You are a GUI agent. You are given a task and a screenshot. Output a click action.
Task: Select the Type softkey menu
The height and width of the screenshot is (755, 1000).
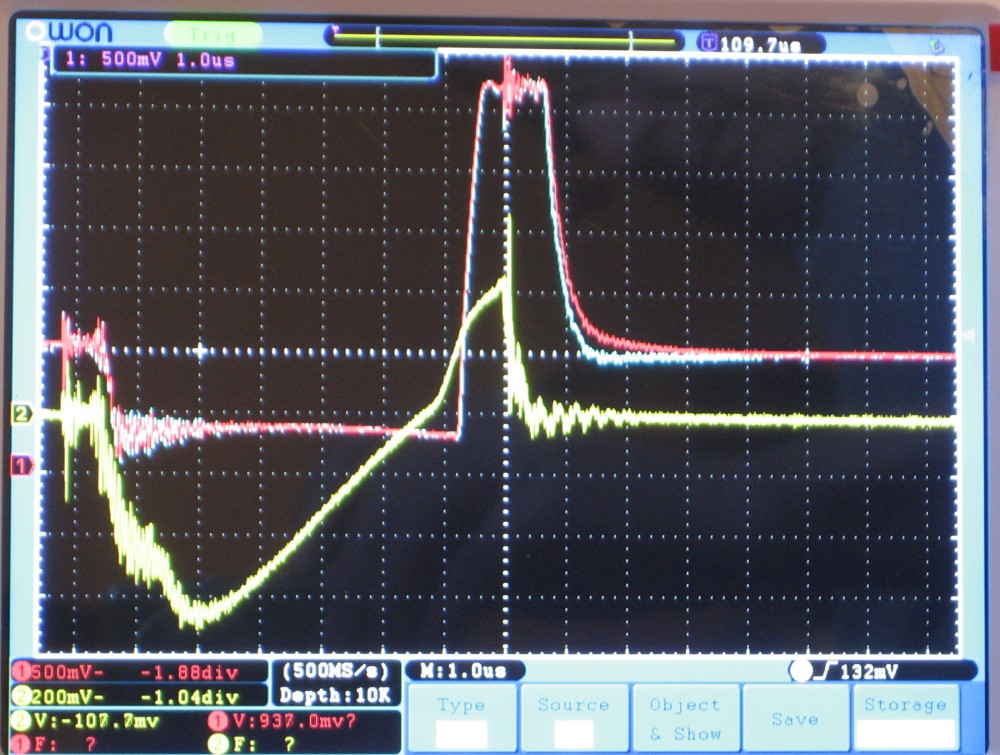pyautogui.click(x=461, y=719)
